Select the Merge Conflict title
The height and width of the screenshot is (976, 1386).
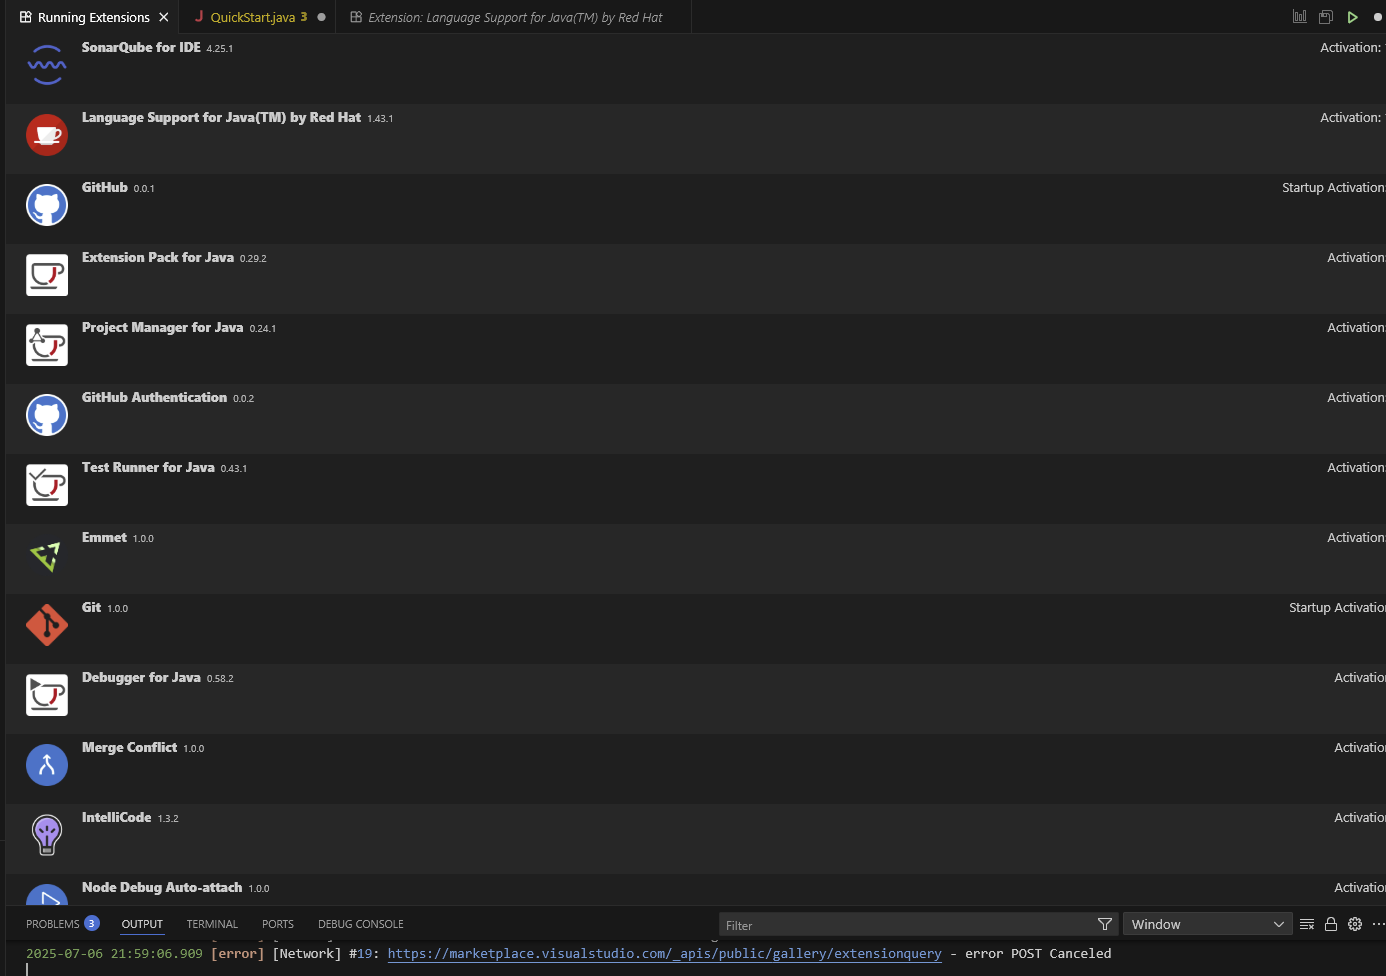(129, 747)
